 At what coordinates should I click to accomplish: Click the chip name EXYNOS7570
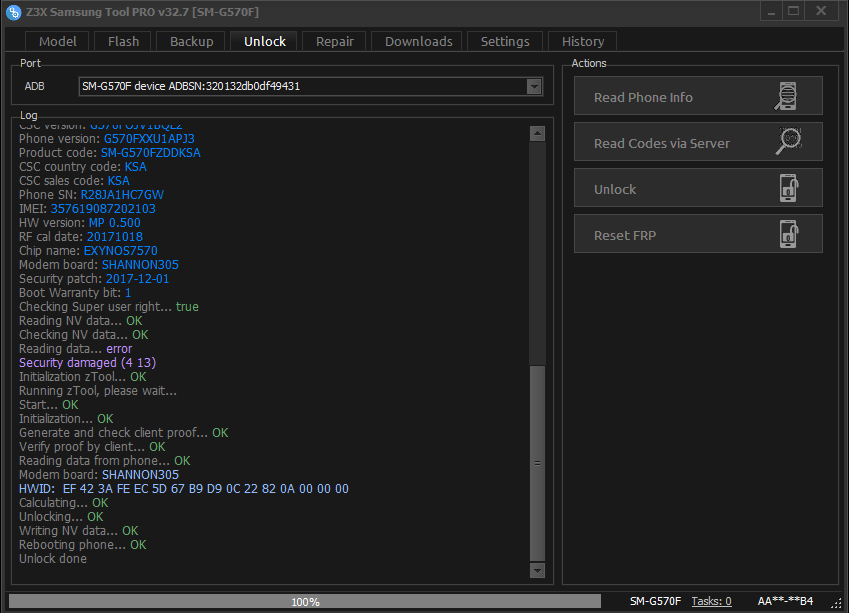tap(120, 251)
